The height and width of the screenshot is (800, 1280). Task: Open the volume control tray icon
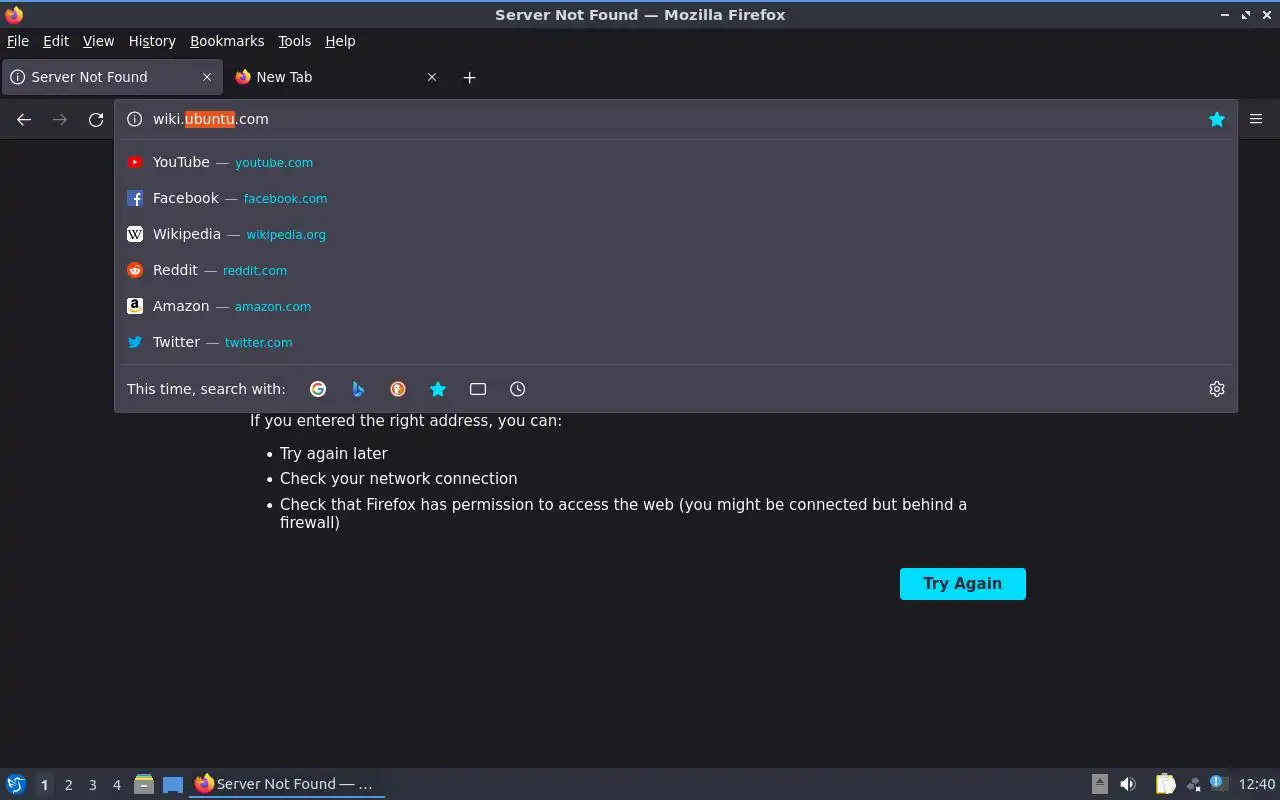(1128, 784)
